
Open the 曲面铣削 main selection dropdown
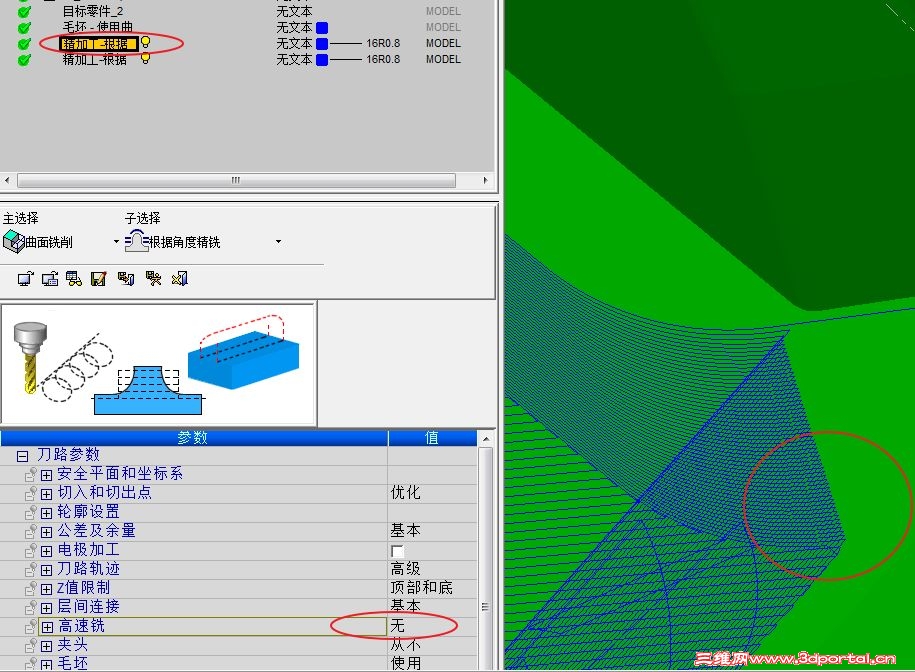click(x=116, y=242)
